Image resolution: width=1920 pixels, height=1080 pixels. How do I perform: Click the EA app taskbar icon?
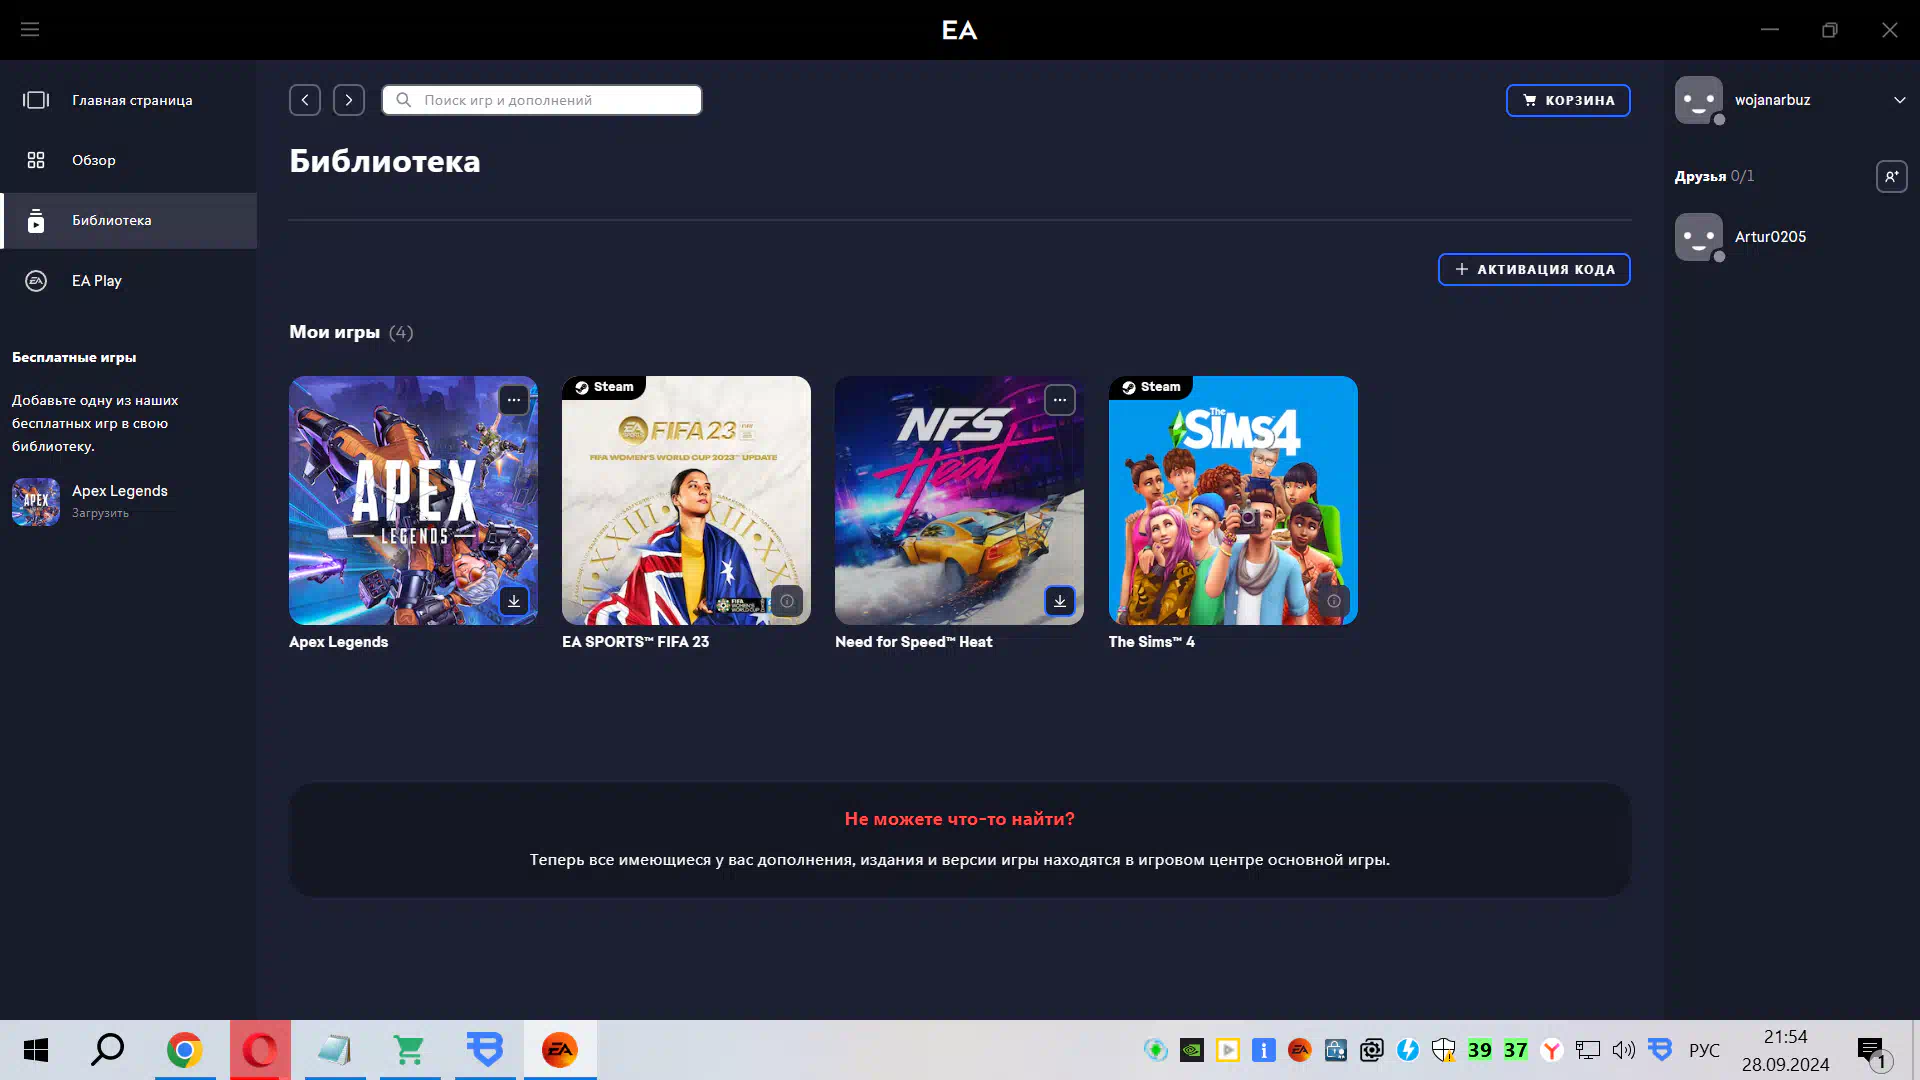pos(560,1050)
